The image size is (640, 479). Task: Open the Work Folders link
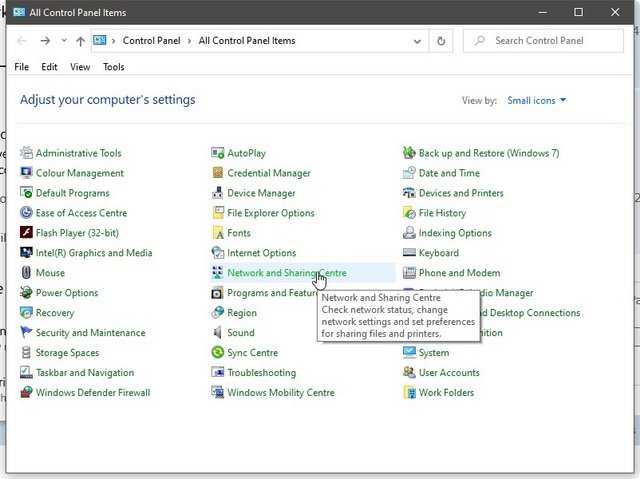click(447, 393)
